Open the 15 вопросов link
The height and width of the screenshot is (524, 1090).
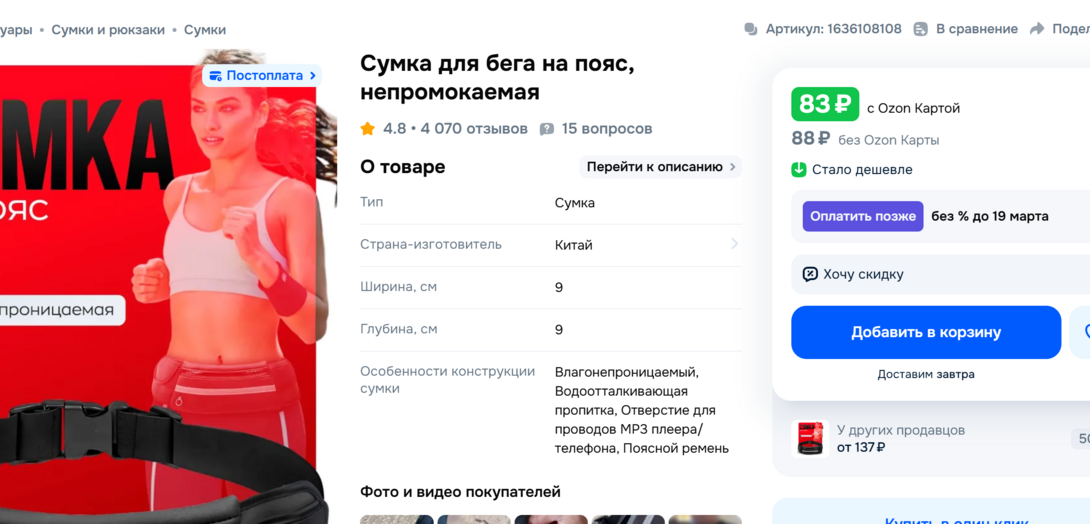(607, 129)
